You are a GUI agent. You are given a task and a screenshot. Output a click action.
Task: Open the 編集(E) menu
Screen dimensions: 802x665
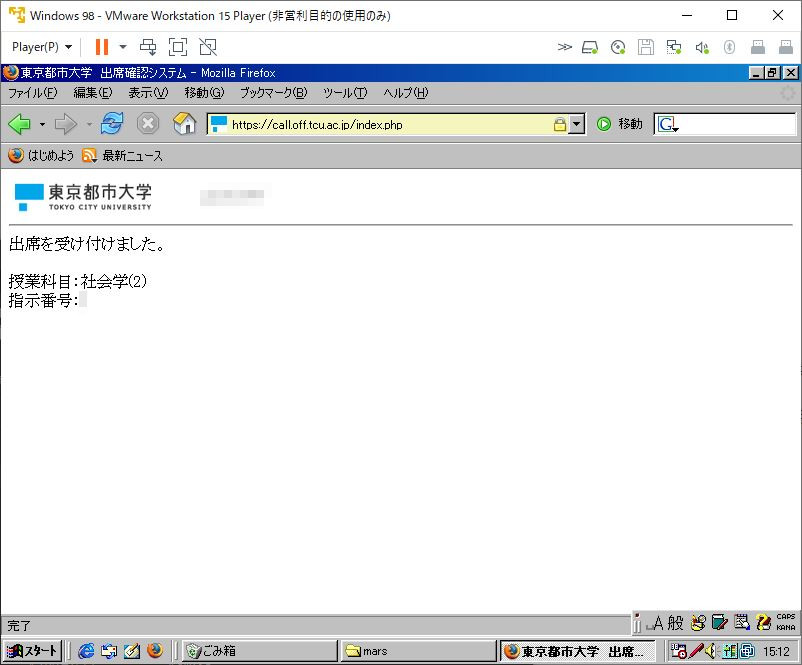click(93, 93)
